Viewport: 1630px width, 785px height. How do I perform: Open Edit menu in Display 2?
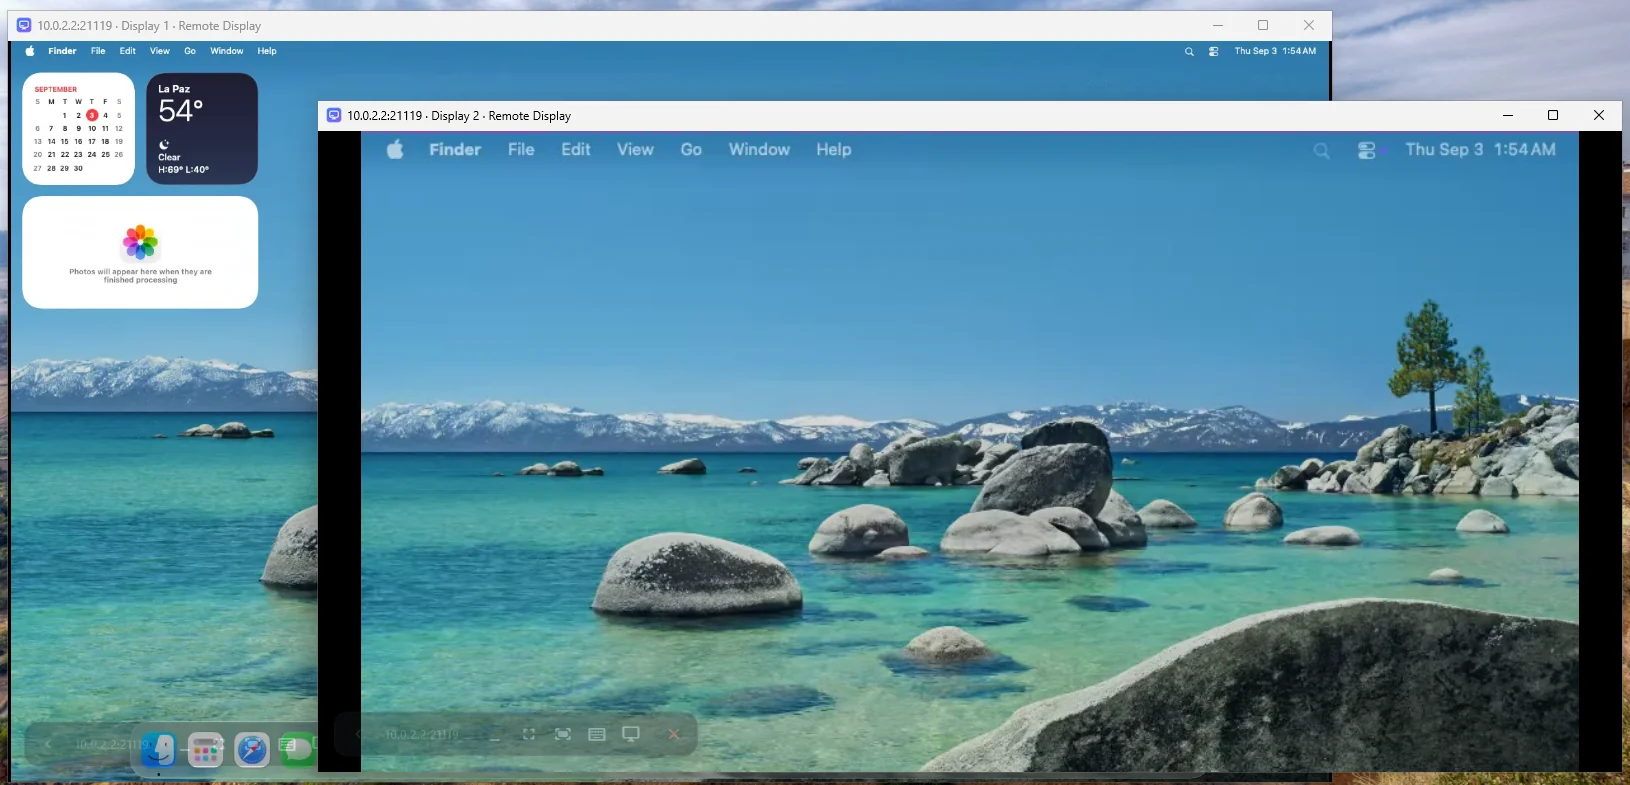click(576, 150)
